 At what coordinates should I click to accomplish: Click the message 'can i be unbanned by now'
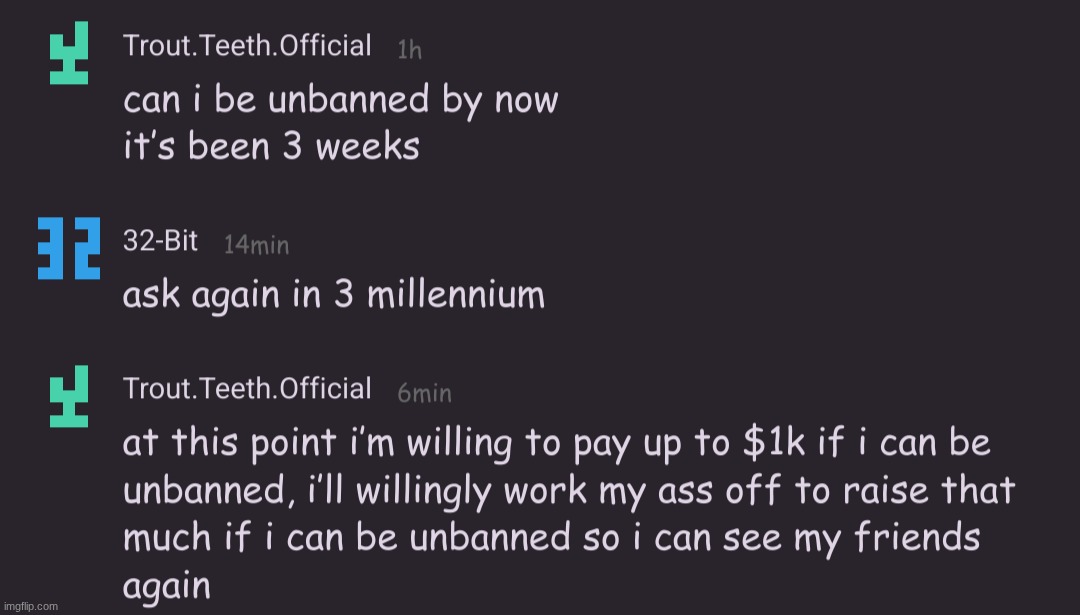click(x=340, y=100)
